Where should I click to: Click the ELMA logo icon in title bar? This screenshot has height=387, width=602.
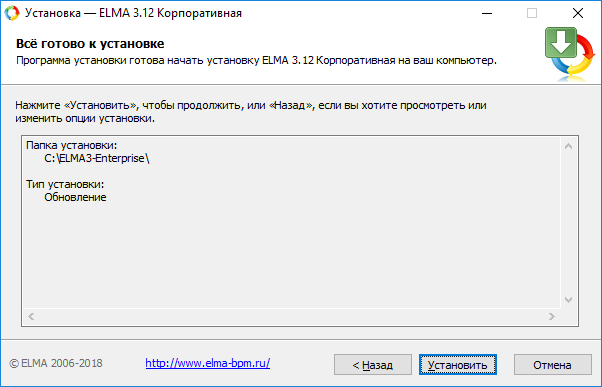[x=12, y=13]
